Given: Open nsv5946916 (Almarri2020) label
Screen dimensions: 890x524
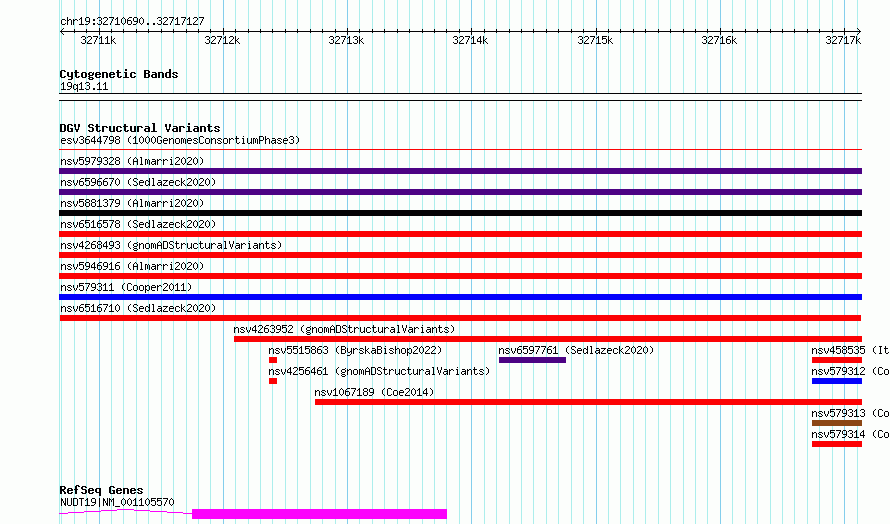Looking at the screenshot, I should (132, 266).
